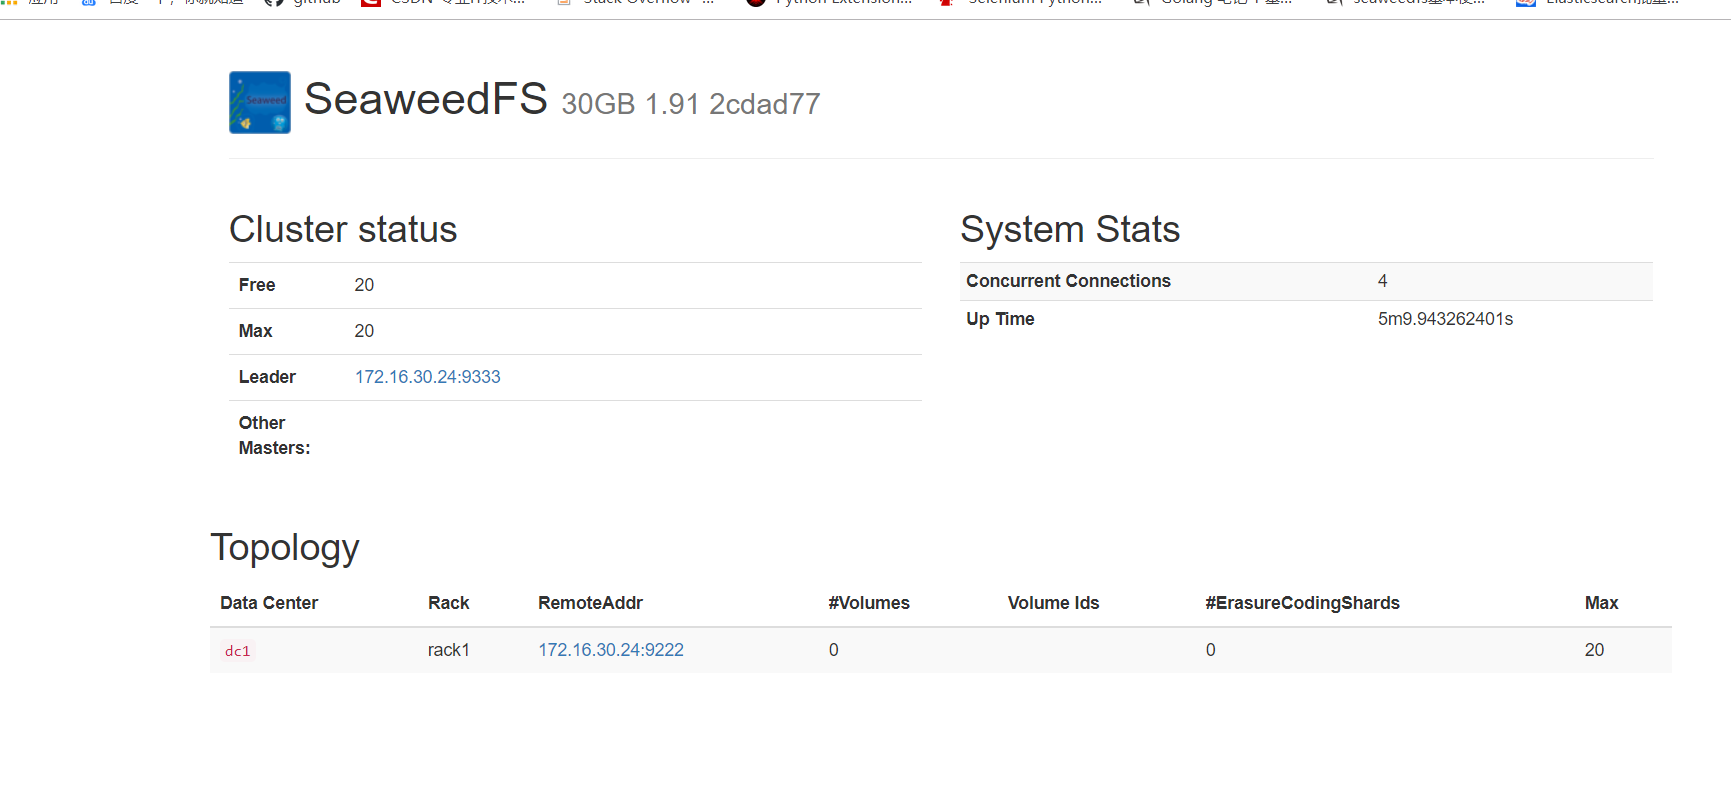The width and height of the screenshot is (1731, 804).
Task: Click the Cluster status heading
Action: pyautogui.click(x=343, y=229)
